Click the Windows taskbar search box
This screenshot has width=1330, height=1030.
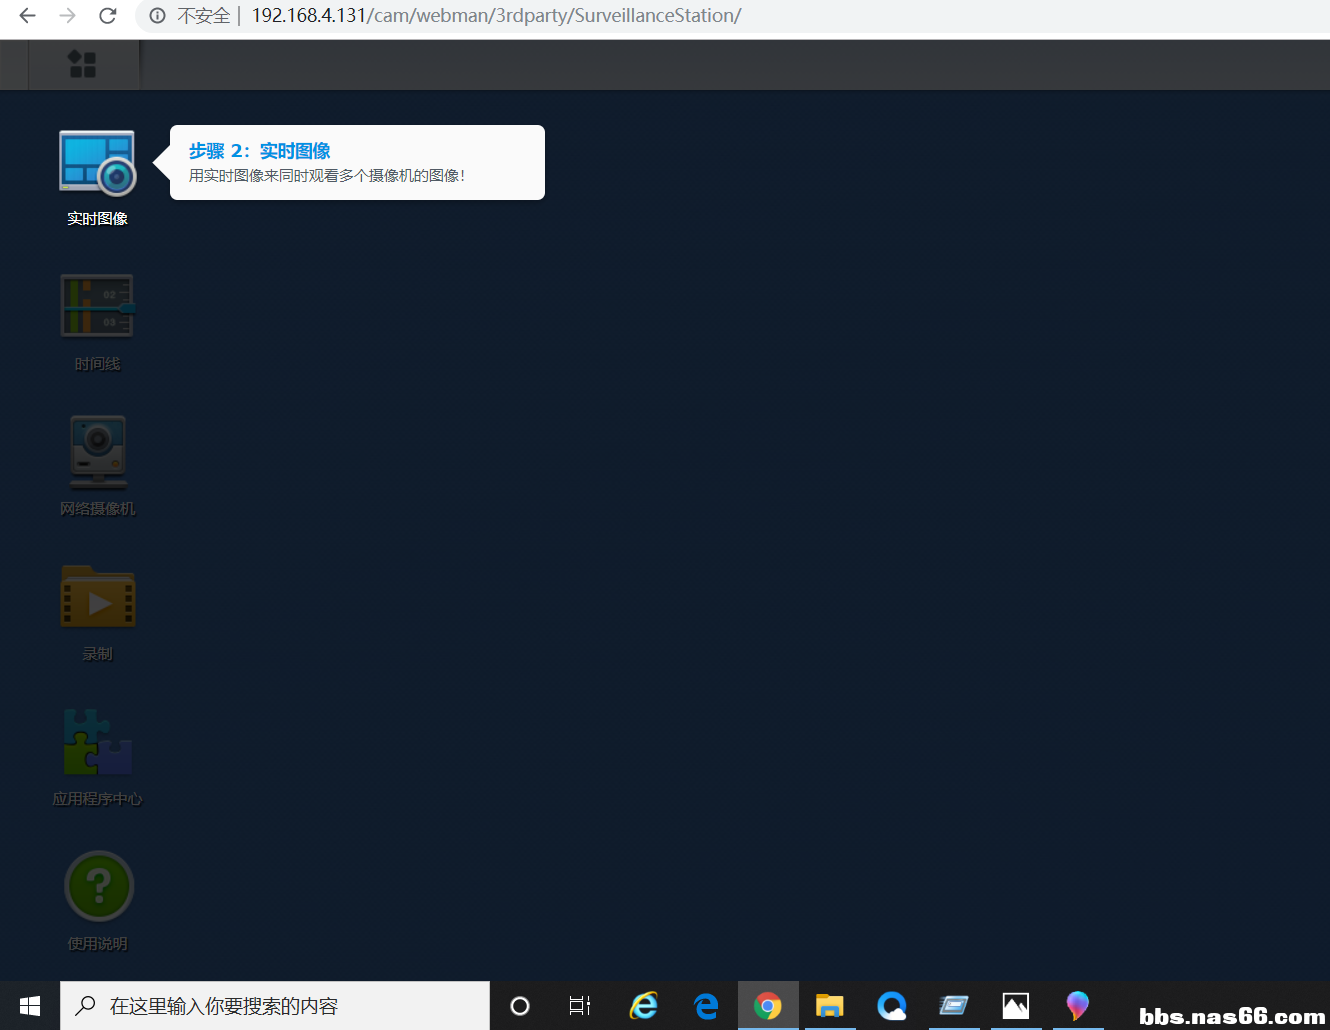pos(275,1006)
